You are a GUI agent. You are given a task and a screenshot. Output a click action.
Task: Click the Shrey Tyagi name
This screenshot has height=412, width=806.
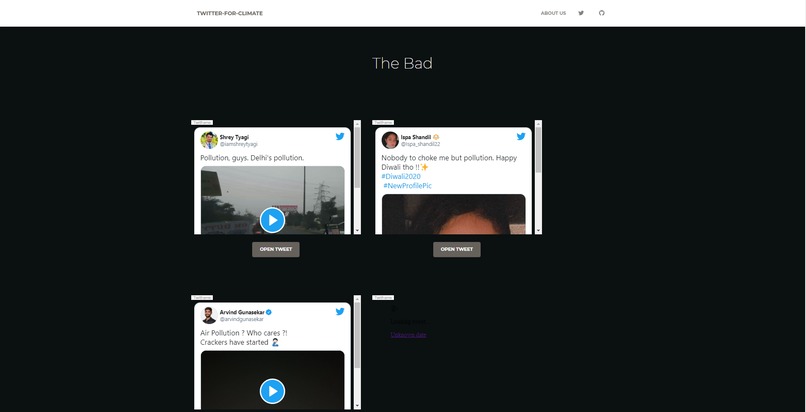coord(234,137)
